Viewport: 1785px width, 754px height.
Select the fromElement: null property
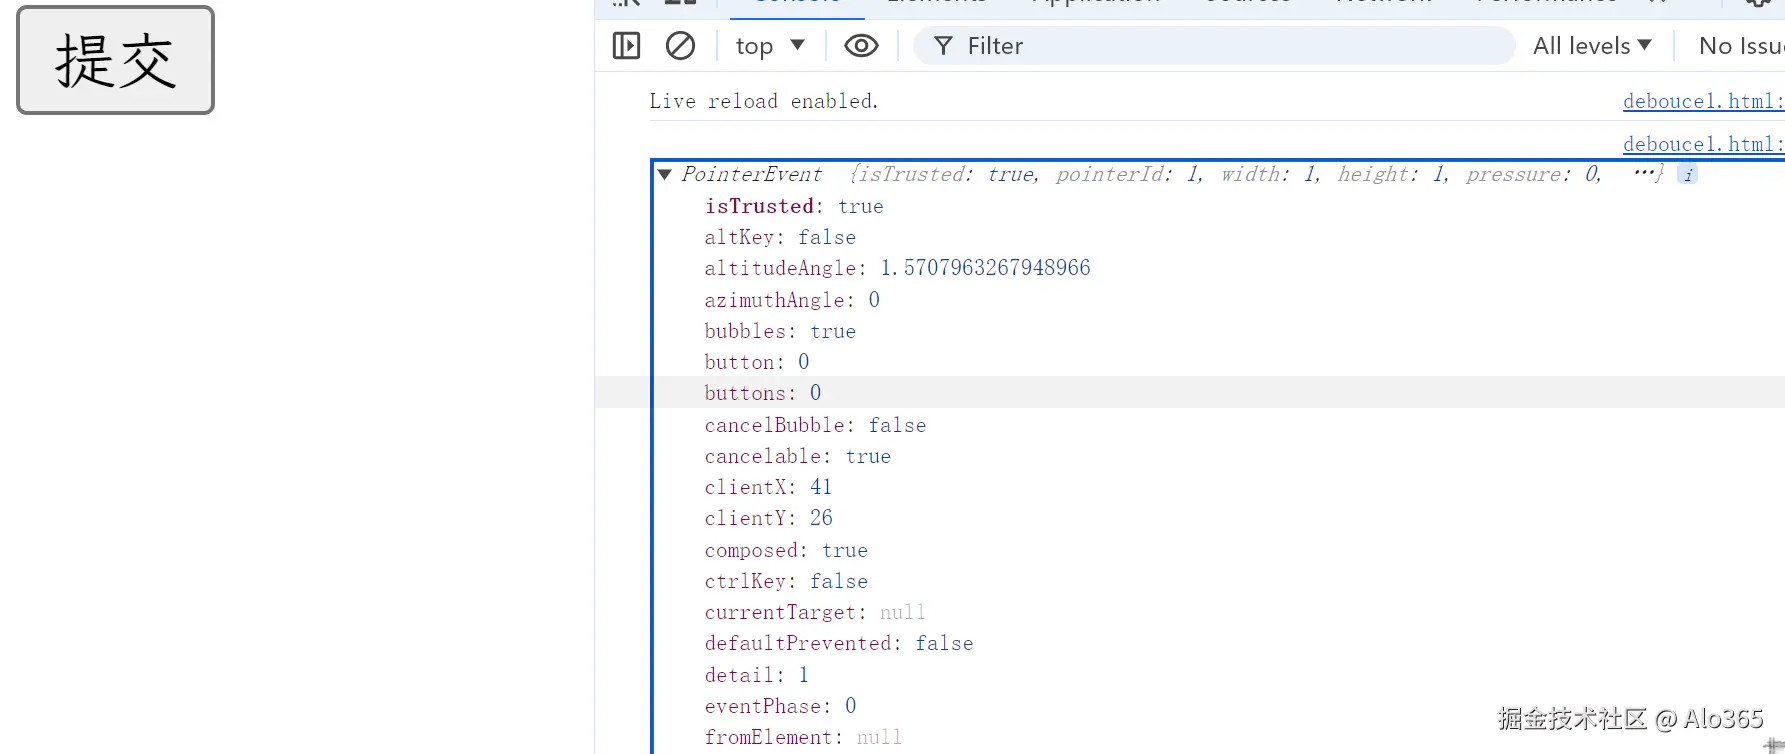point(803,737)
